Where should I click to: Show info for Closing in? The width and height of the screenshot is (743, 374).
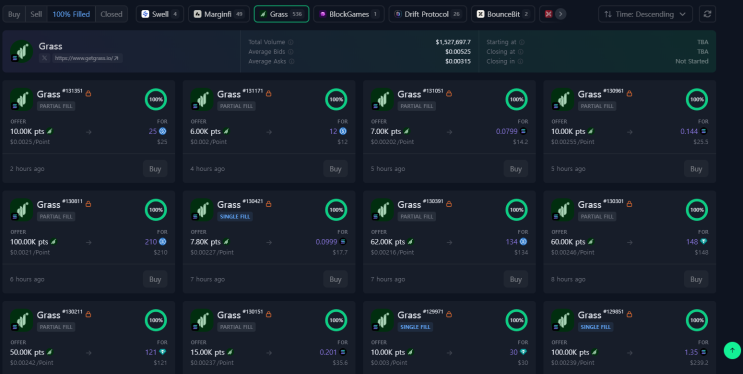520,61
